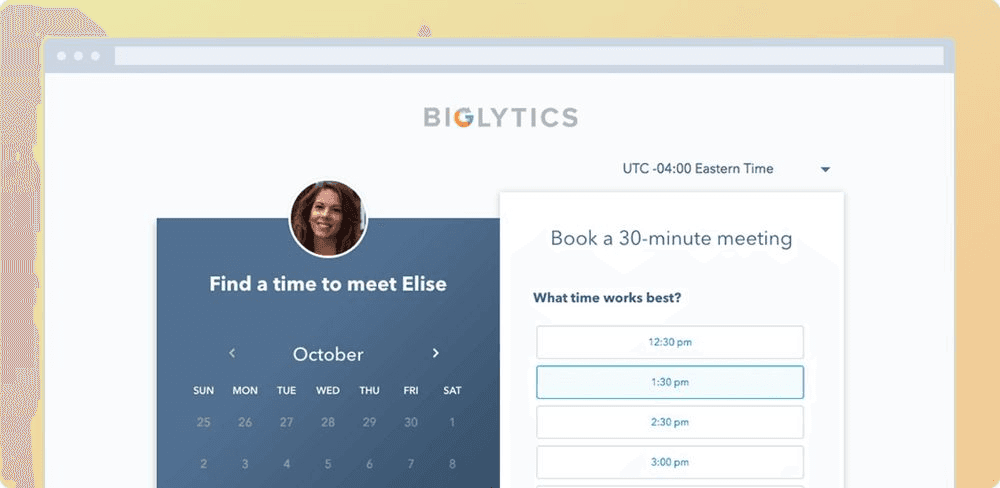Select date 26 under MON
The image size is (1000, 488).
click(x=245, y=423)
